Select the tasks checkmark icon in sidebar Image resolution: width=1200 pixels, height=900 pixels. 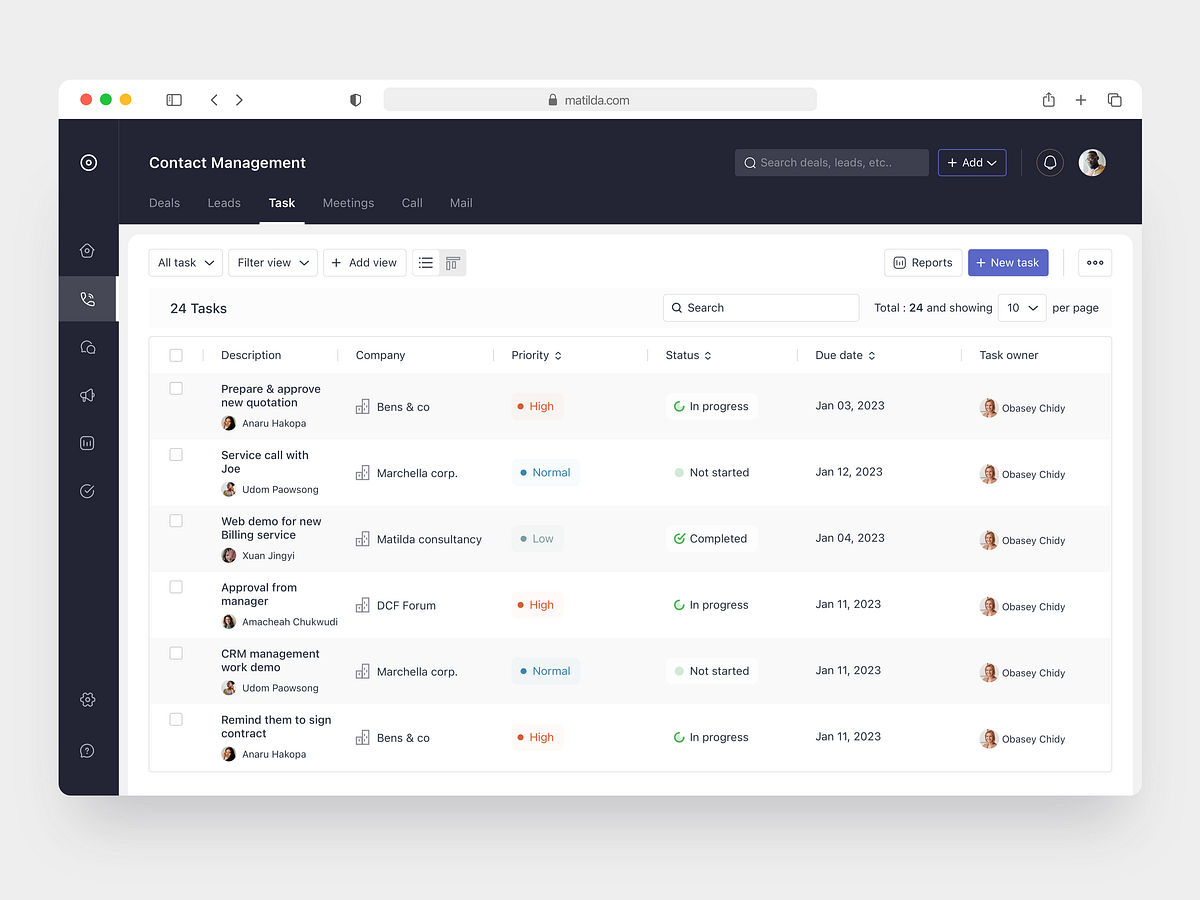[87, 491]
